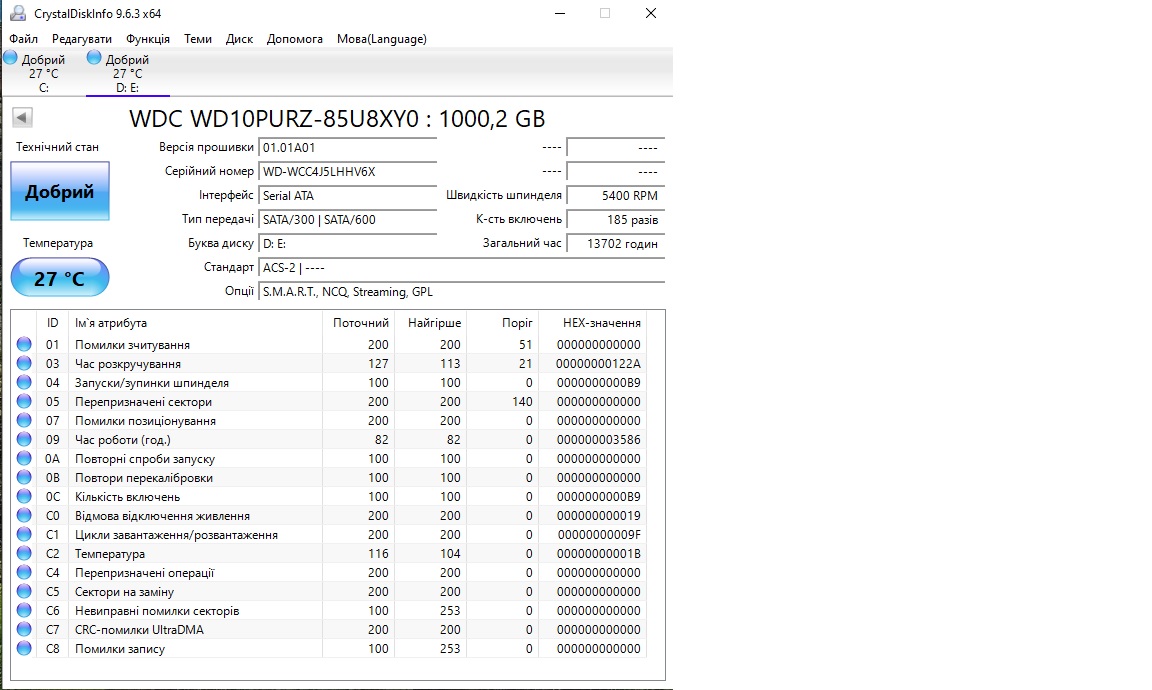Open the Мова(Language) menu
The image size is (1152, 690).
tap(381, 39)
